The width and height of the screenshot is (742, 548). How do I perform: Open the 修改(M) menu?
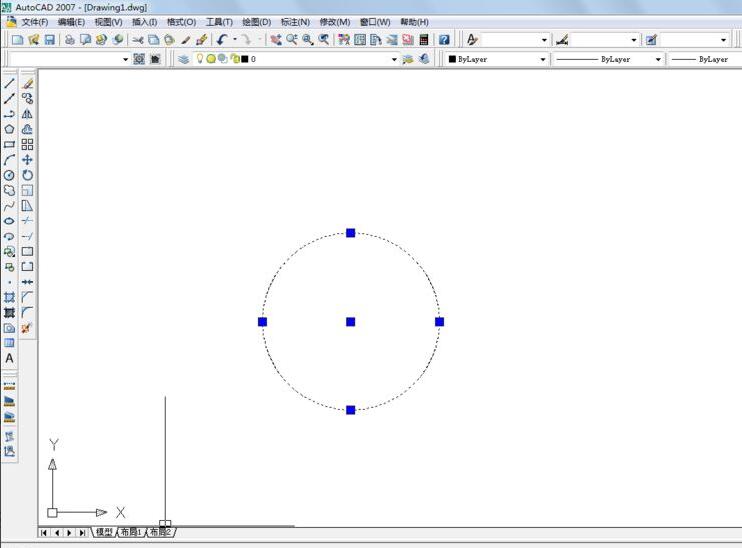pyautogui.click(x=335, y=22)
